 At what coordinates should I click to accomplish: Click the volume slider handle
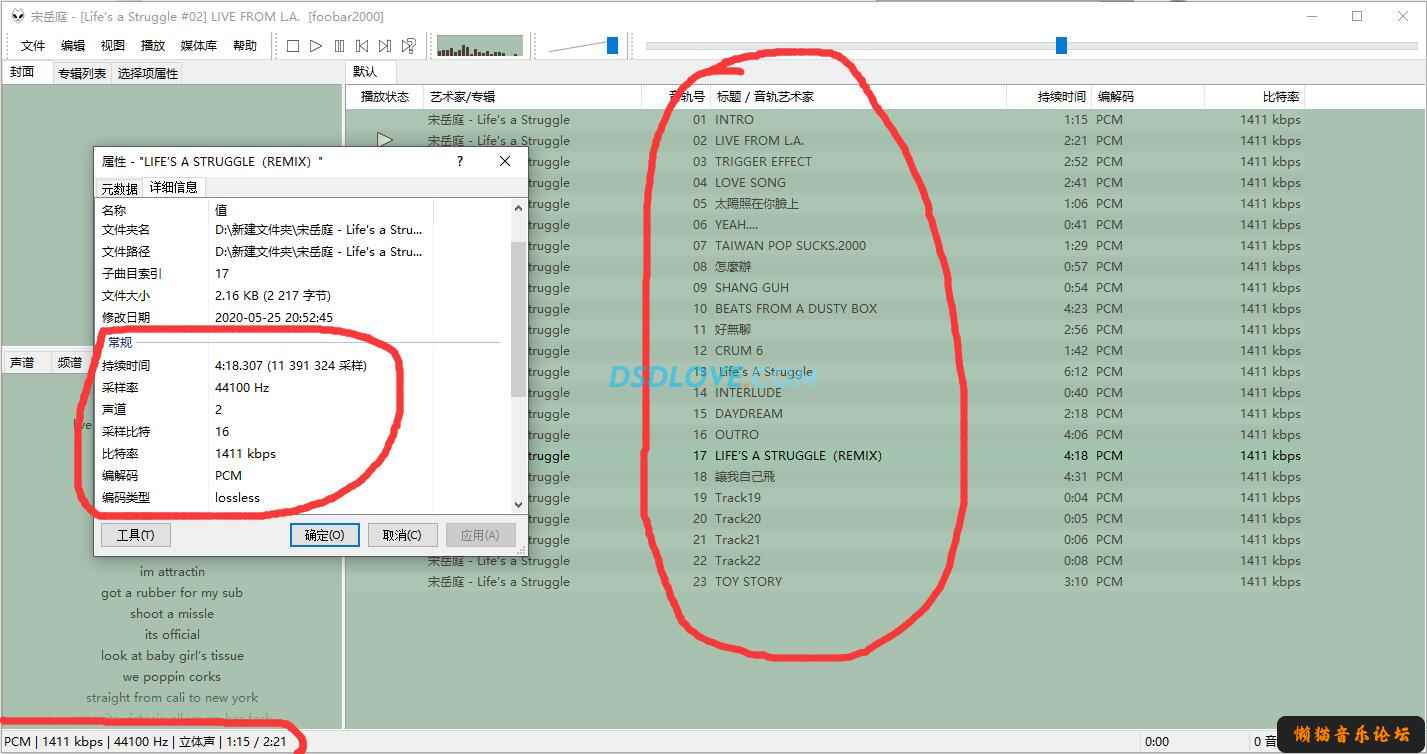612,45
